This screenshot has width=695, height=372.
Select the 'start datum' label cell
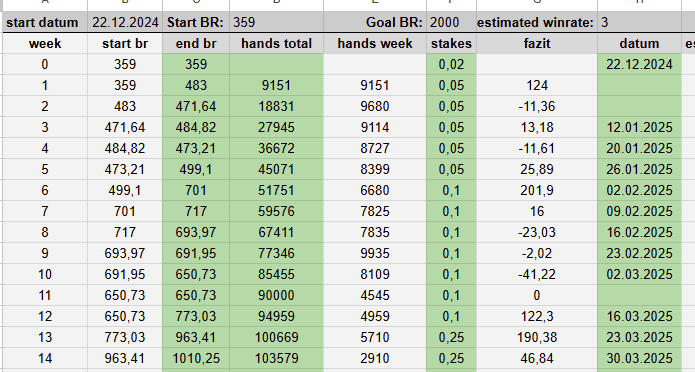click(x=45, y=22)
